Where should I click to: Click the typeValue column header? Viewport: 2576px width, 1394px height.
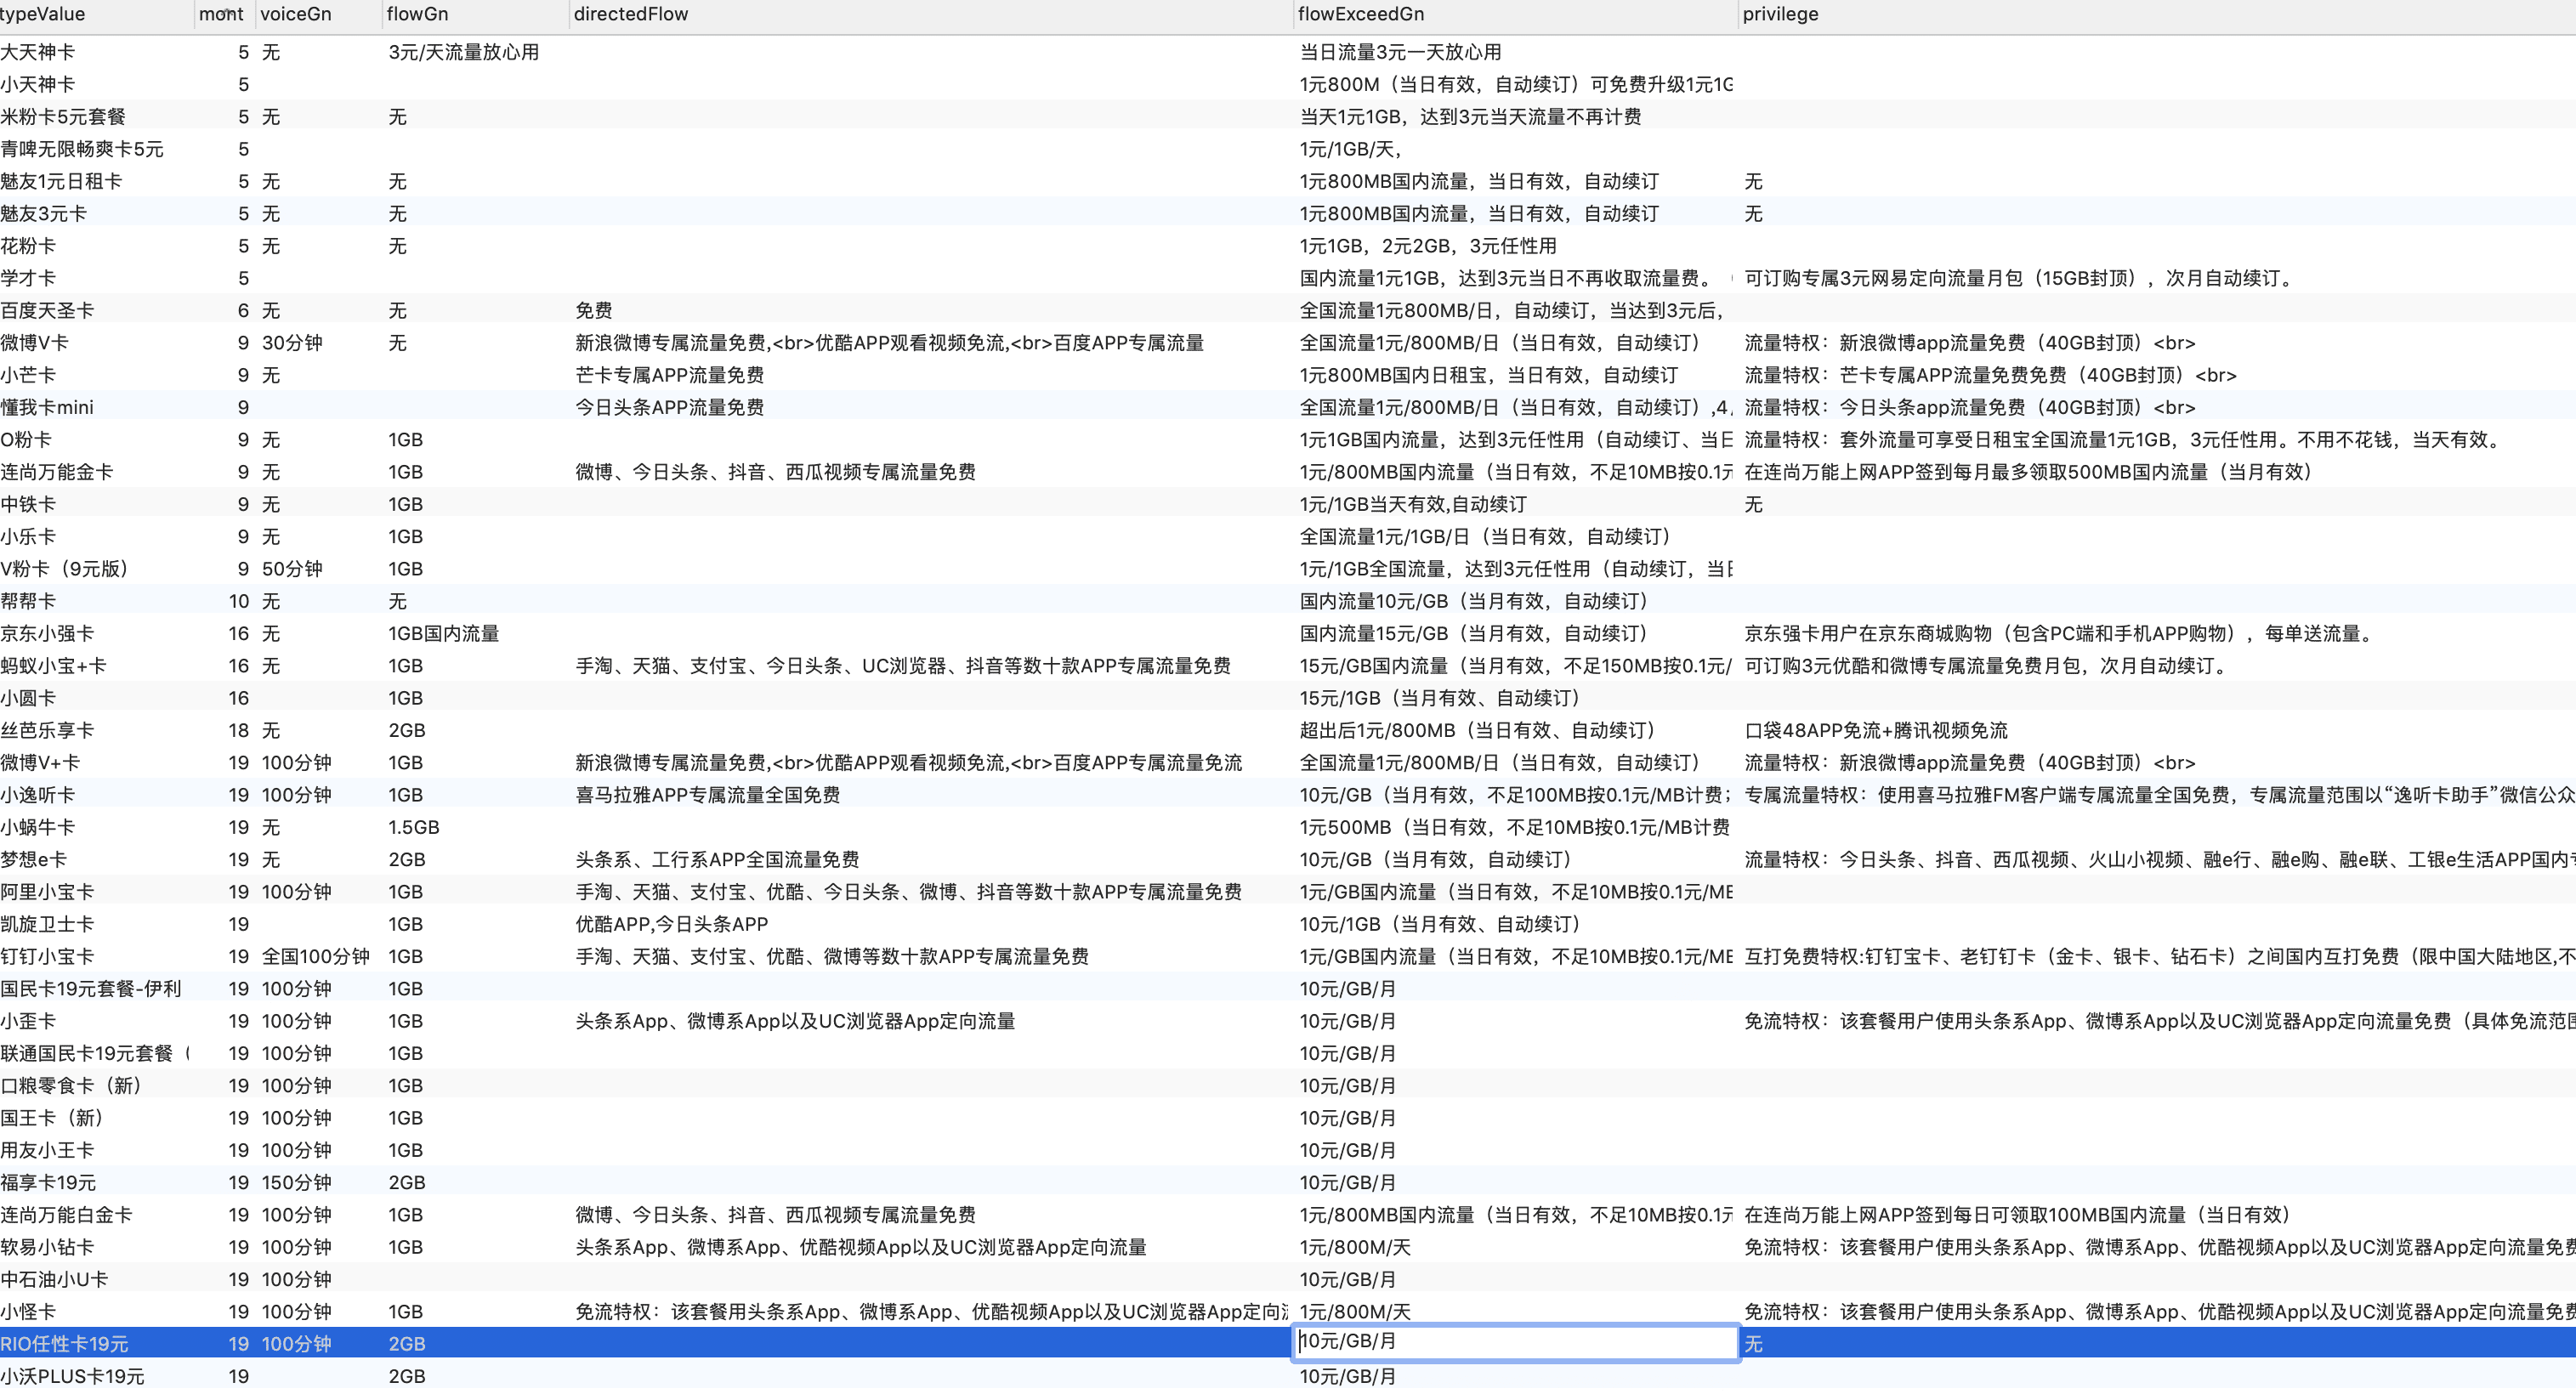tap(43, 14)
